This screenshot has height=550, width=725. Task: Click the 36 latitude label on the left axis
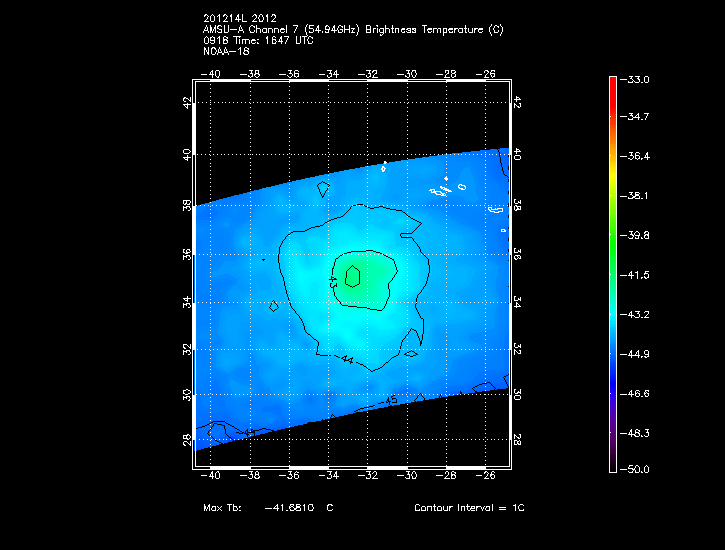click(x=187, y=254)
